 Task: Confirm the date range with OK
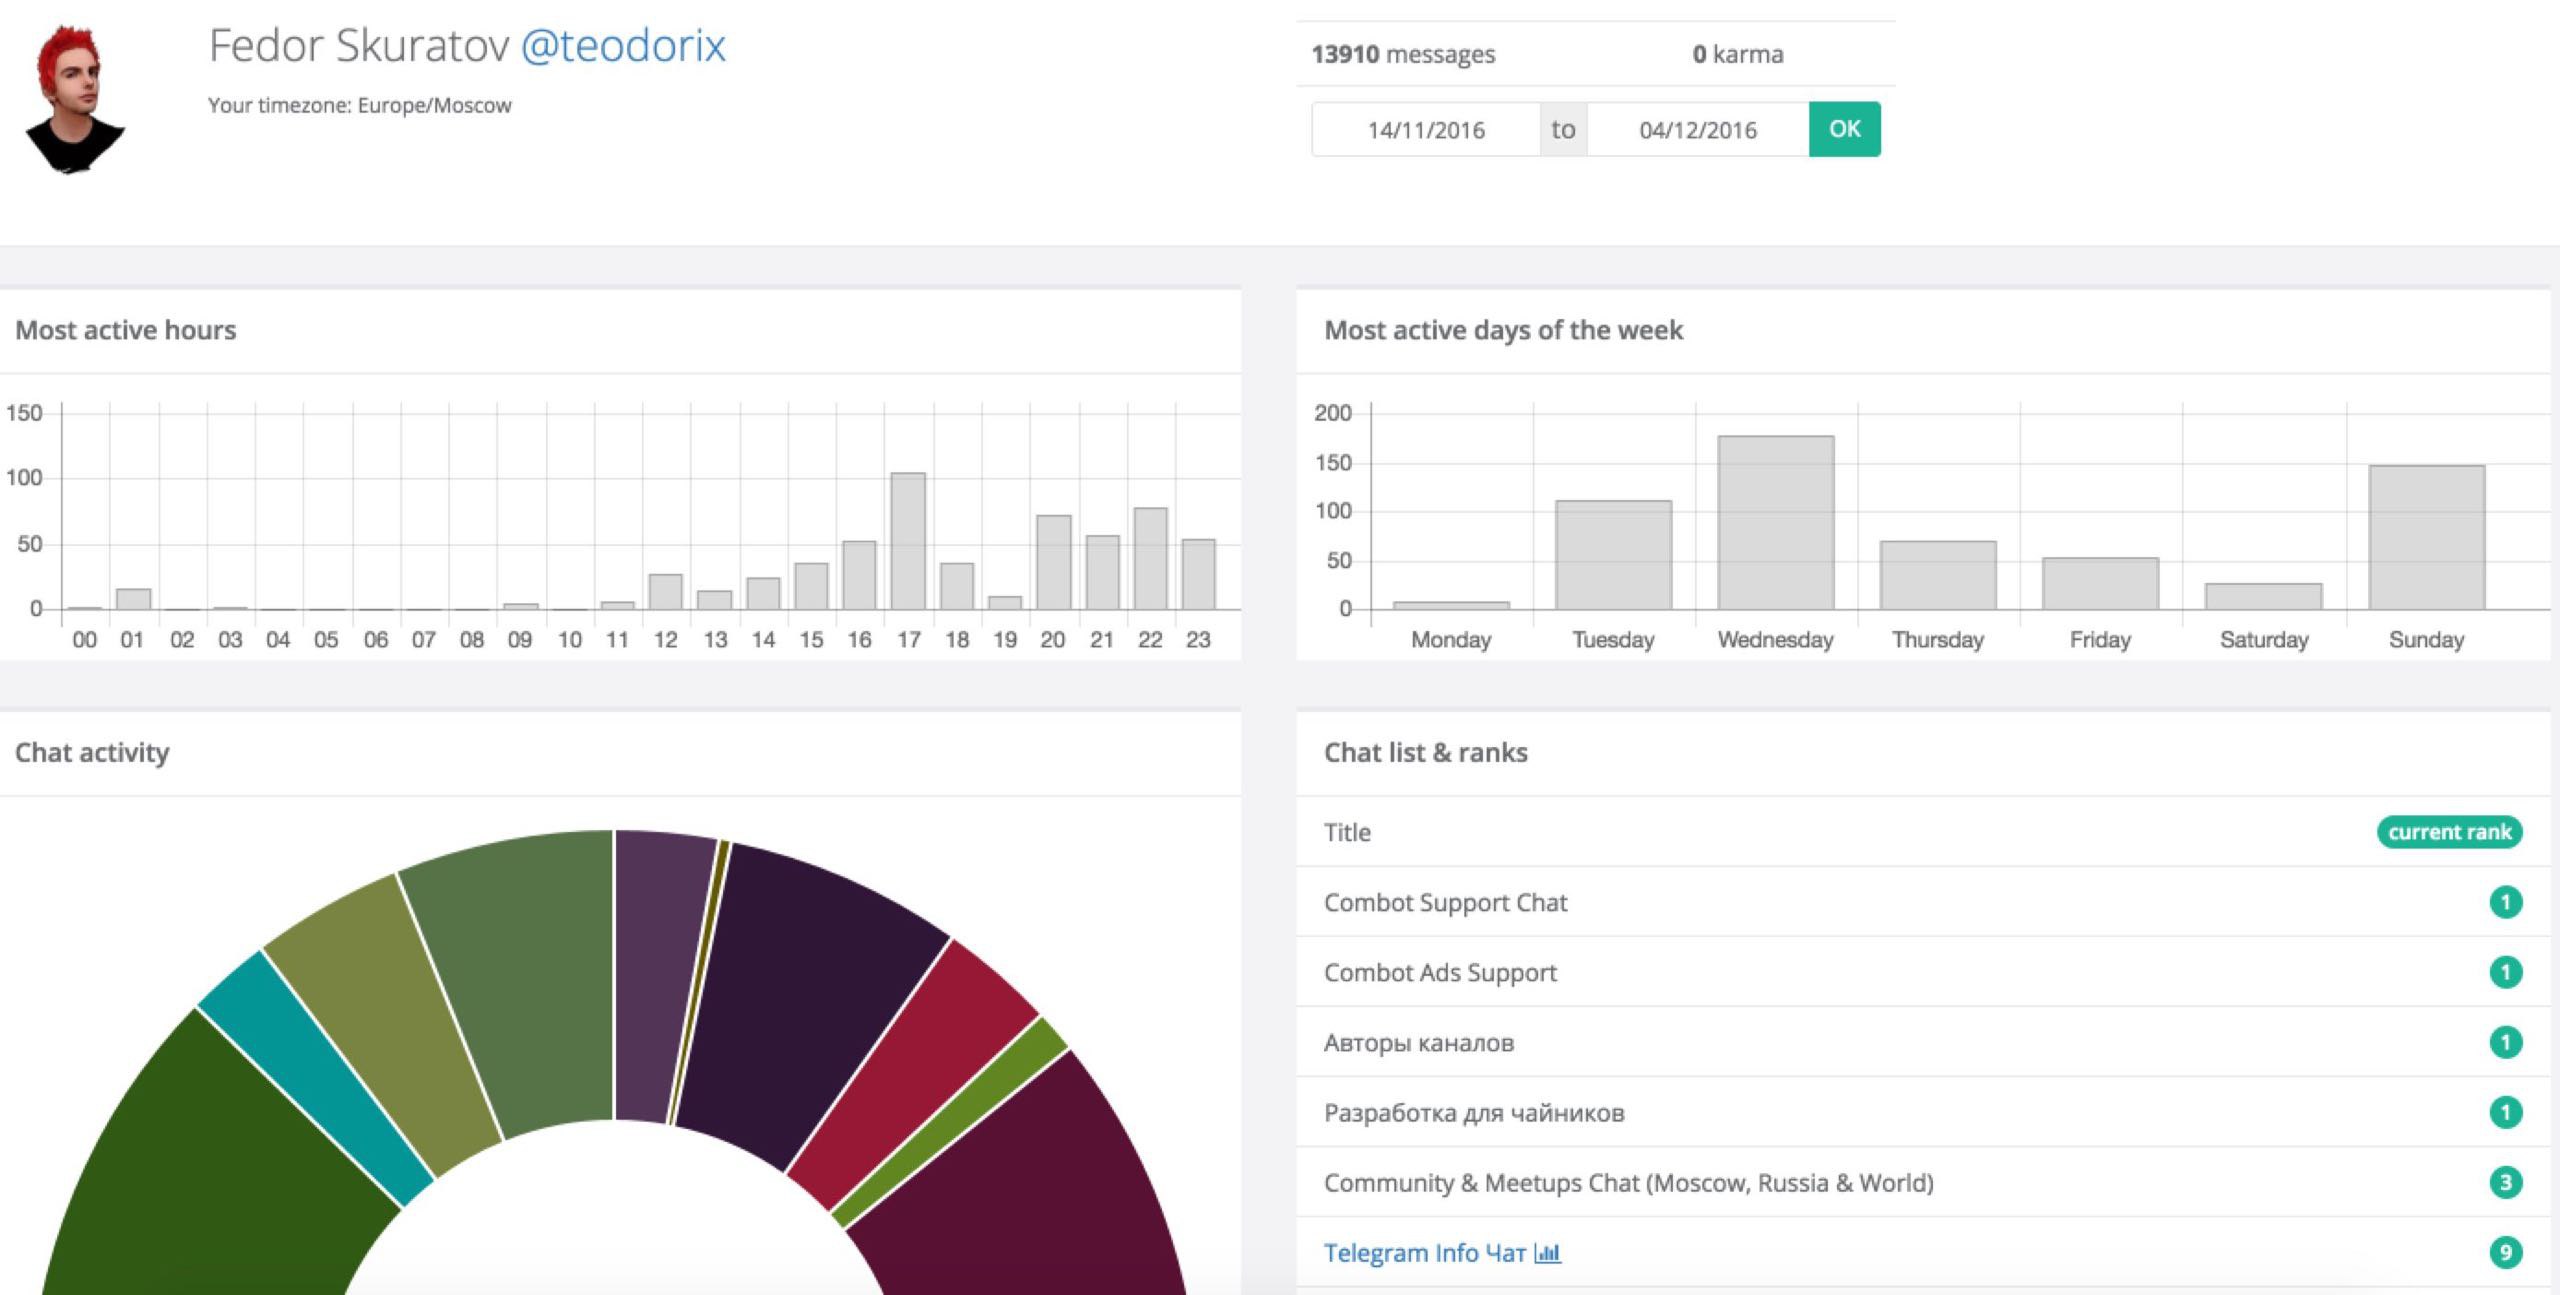(1845, 129)
